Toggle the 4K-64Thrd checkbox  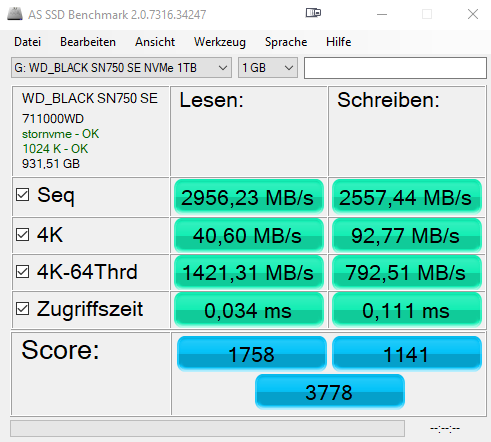click(22, 271)
